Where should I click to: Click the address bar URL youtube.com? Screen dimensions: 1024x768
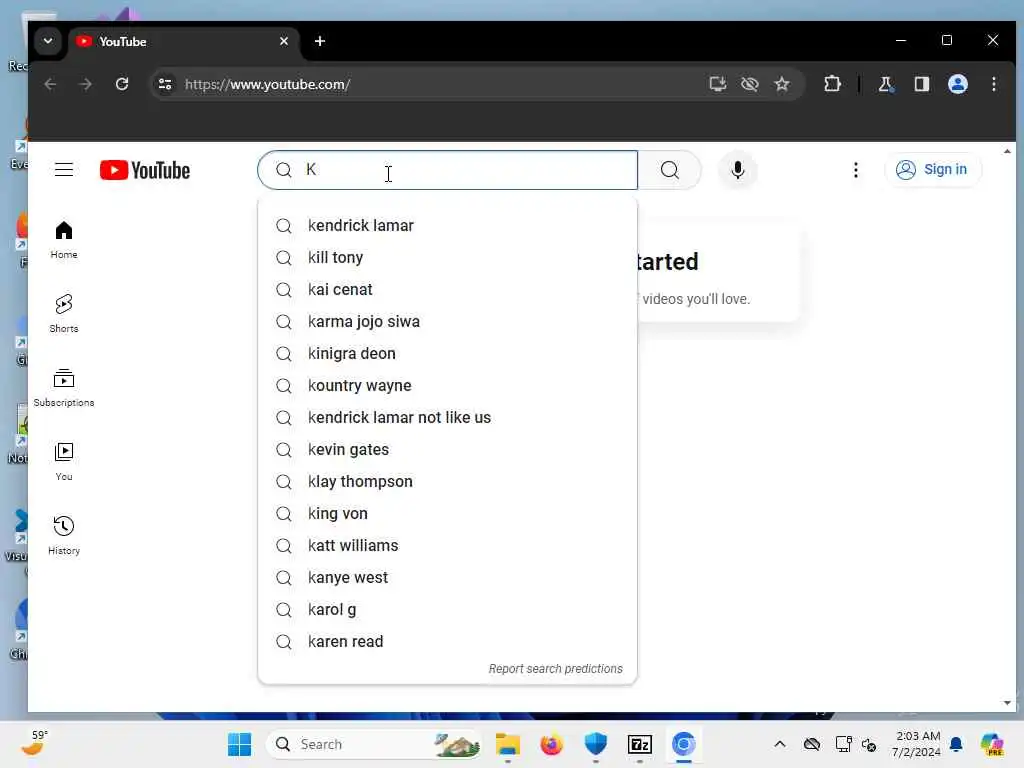pos(268,84)
